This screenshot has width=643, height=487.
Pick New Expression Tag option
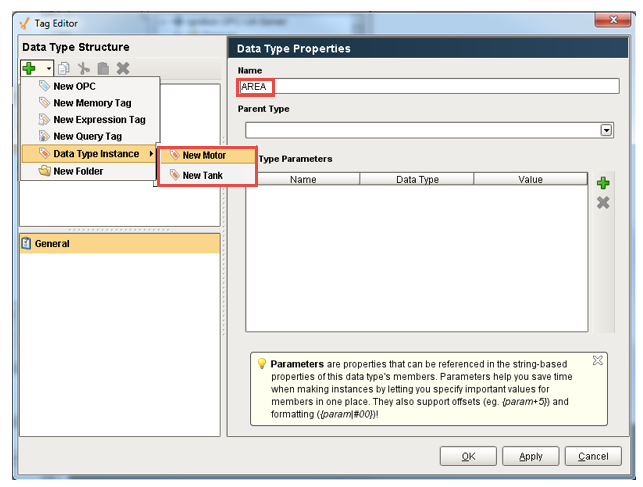click(x=98, y=120)
